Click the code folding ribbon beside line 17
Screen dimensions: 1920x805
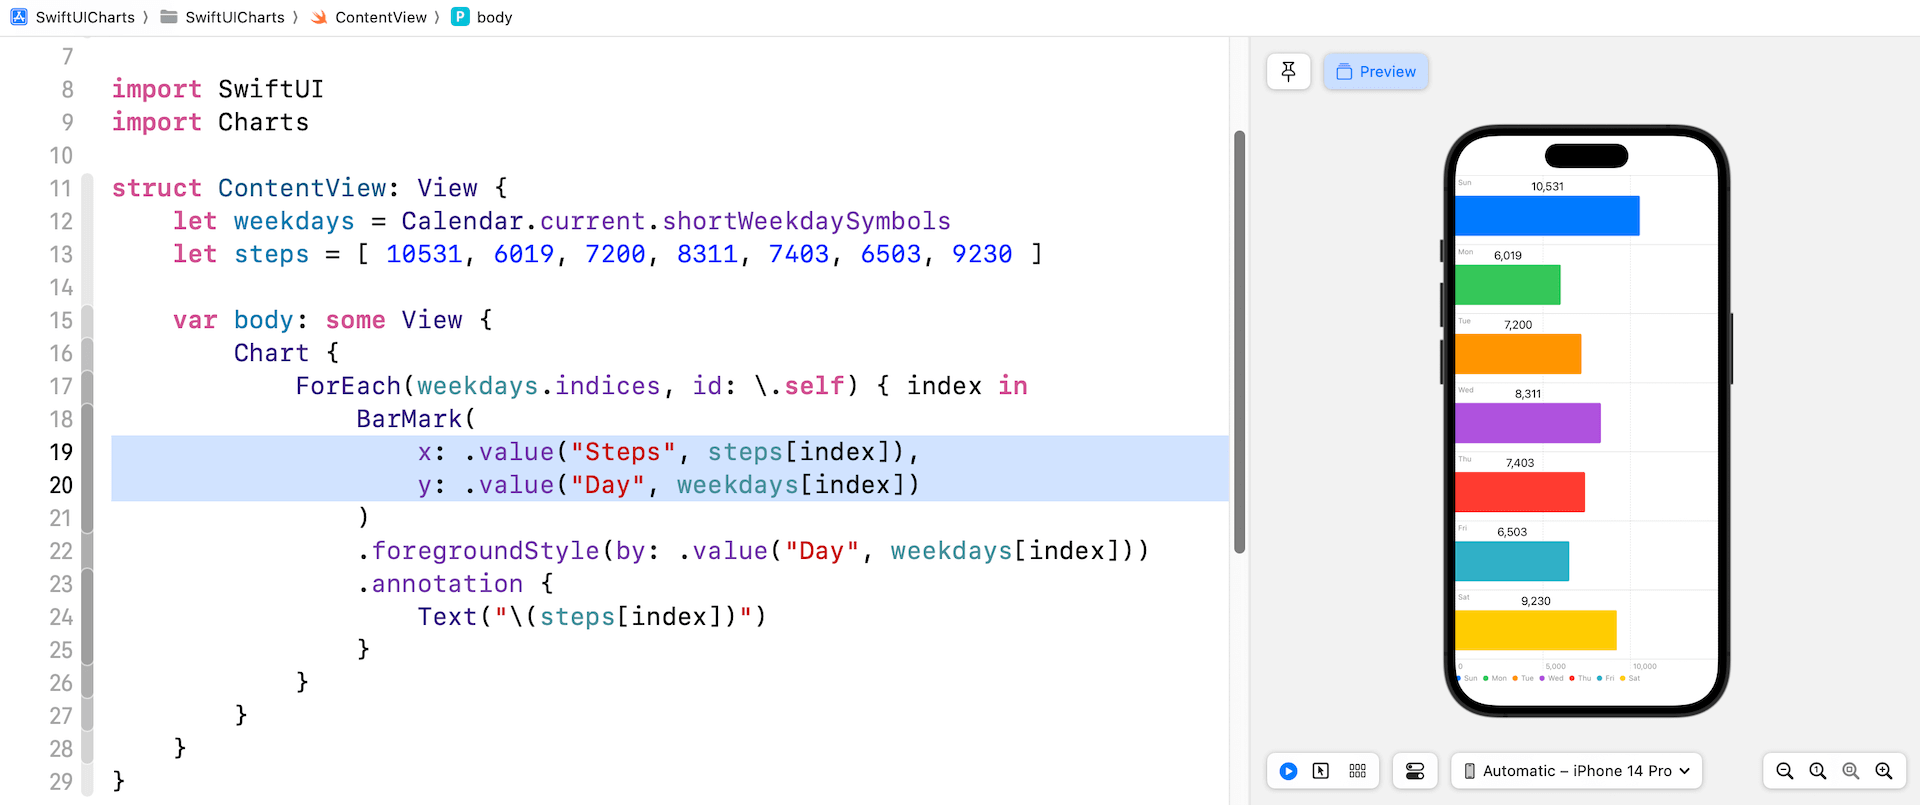pos(87,386)
